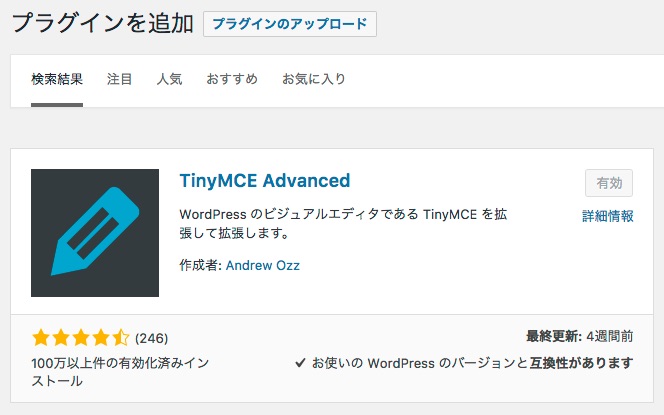The height and width of the screenshot is (415, 664).
Task: Click the (246) rating count
Action: [x=152, y=338]
